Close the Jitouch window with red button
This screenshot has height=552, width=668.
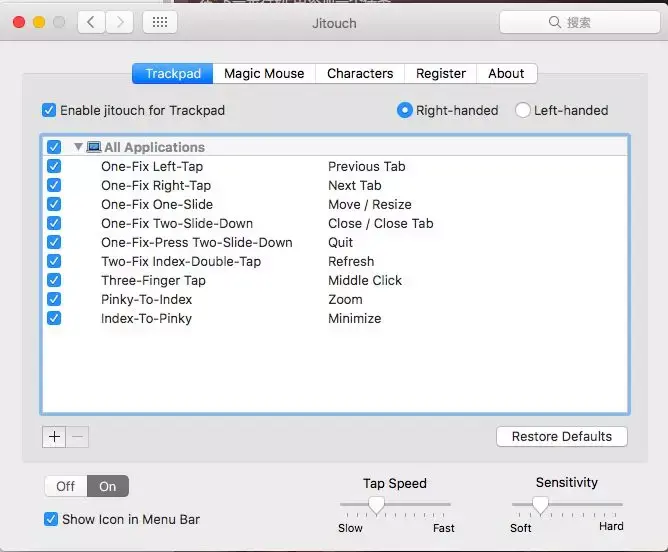(x=19, y=22)
